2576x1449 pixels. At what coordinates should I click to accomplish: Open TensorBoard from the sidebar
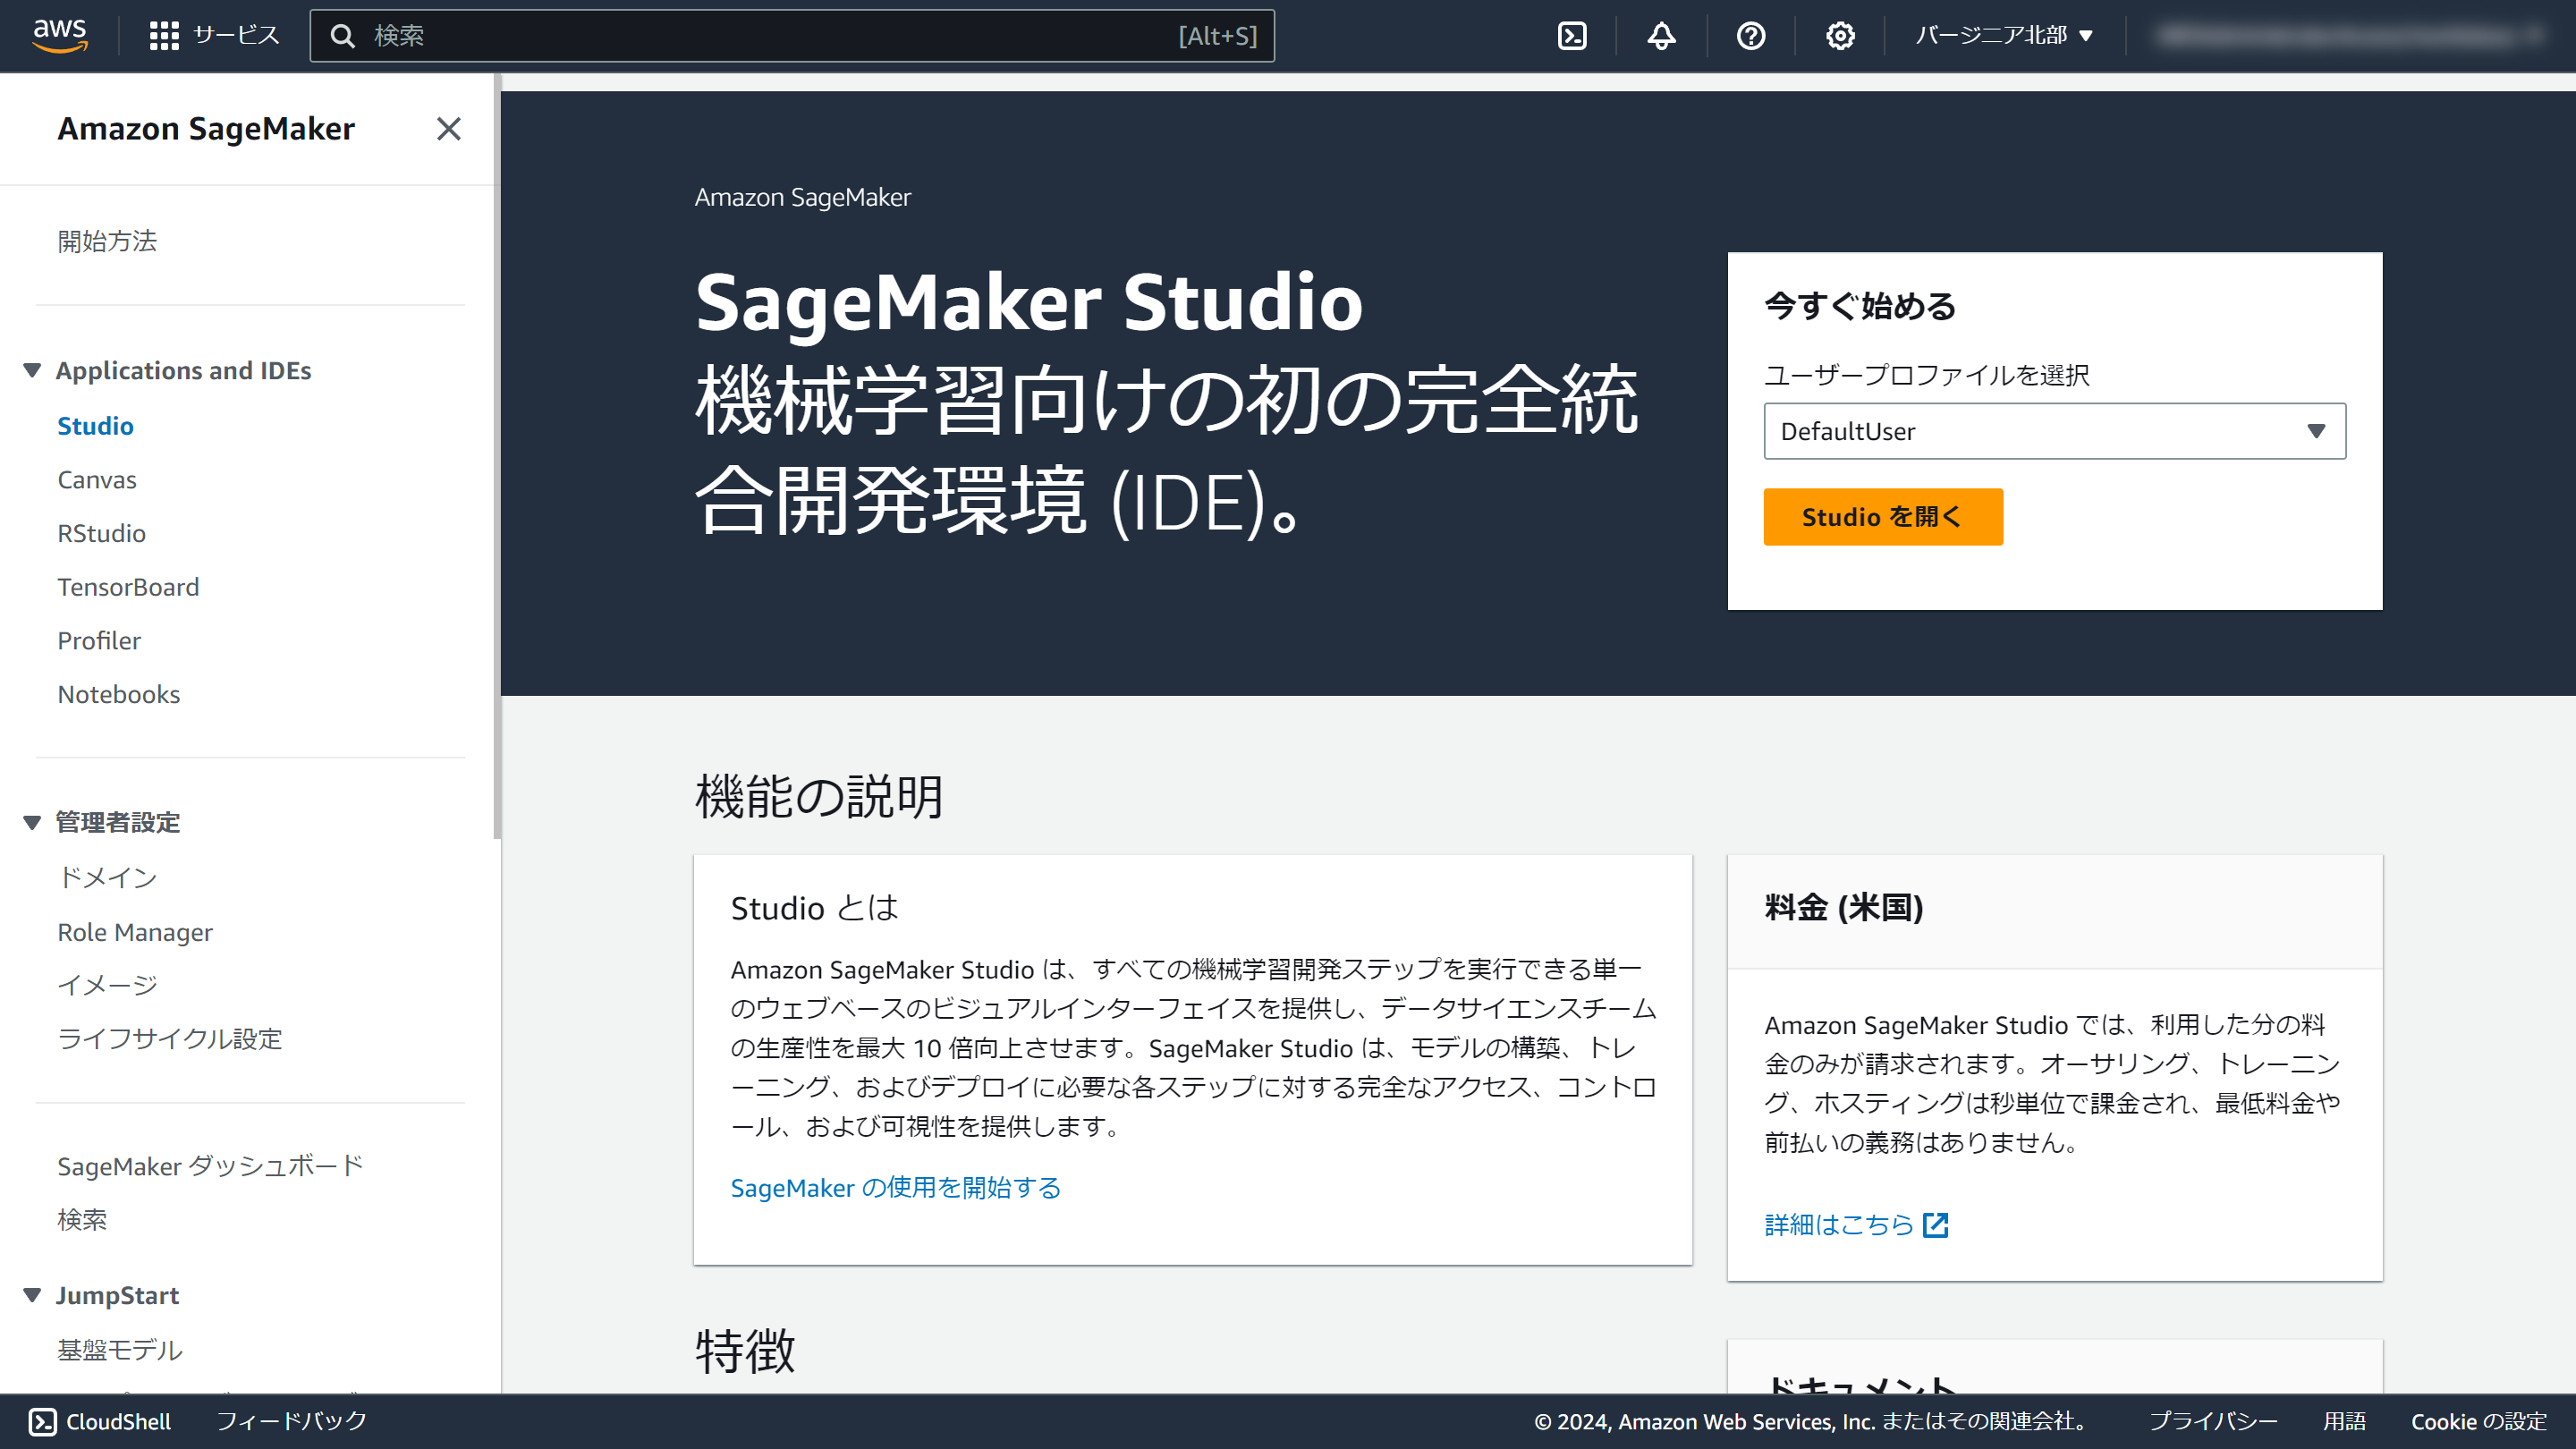click(x=128, y=586)
